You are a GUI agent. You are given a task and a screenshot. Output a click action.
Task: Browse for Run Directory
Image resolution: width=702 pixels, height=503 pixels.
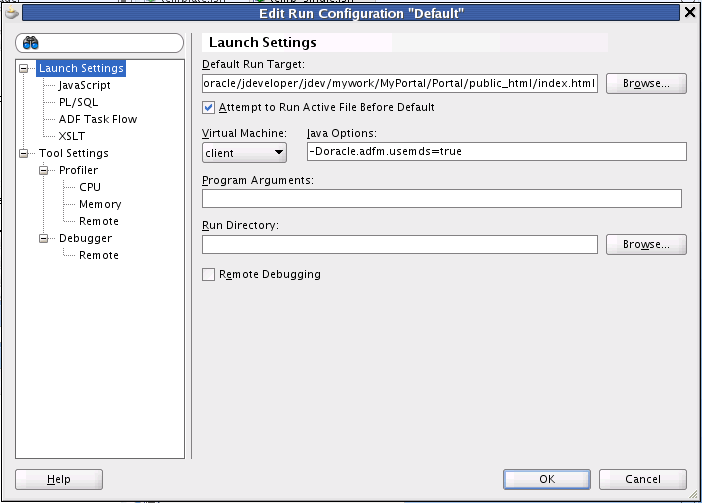(x=646, y=244)
